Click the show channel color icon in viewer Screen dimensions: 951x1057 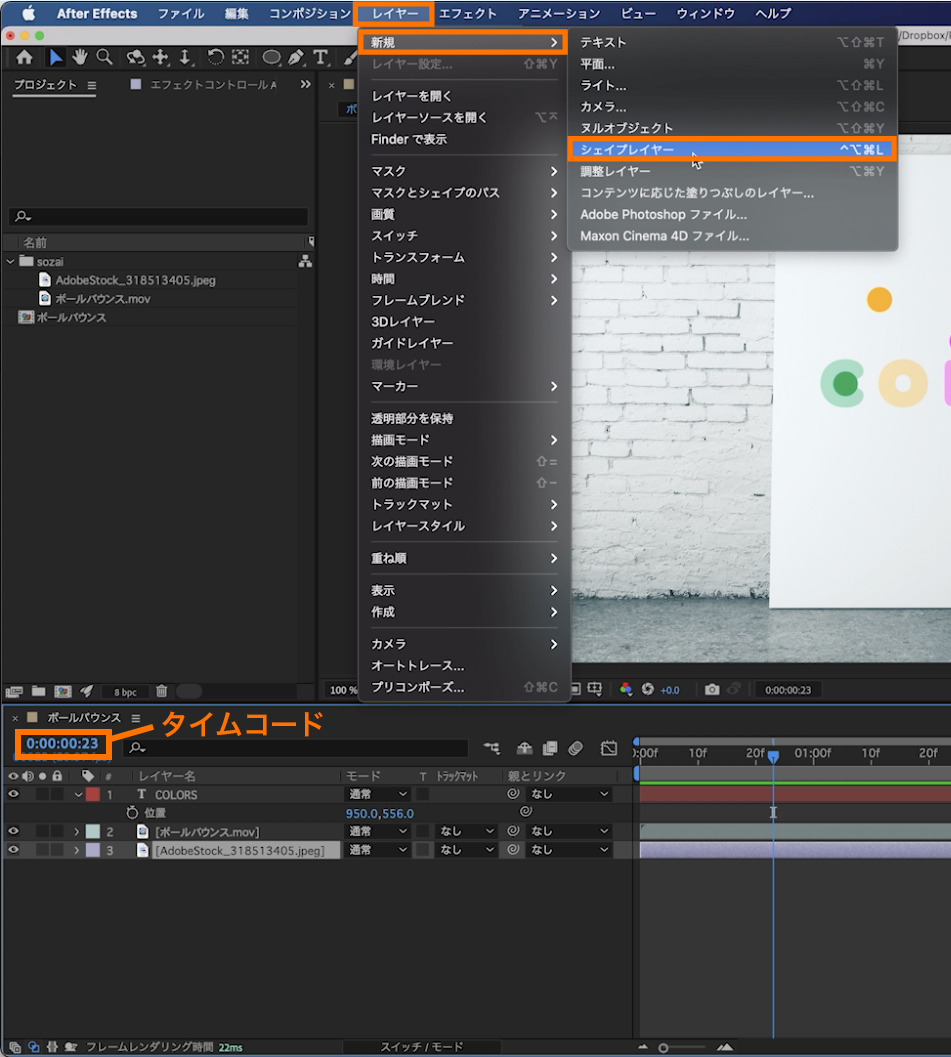626,690
